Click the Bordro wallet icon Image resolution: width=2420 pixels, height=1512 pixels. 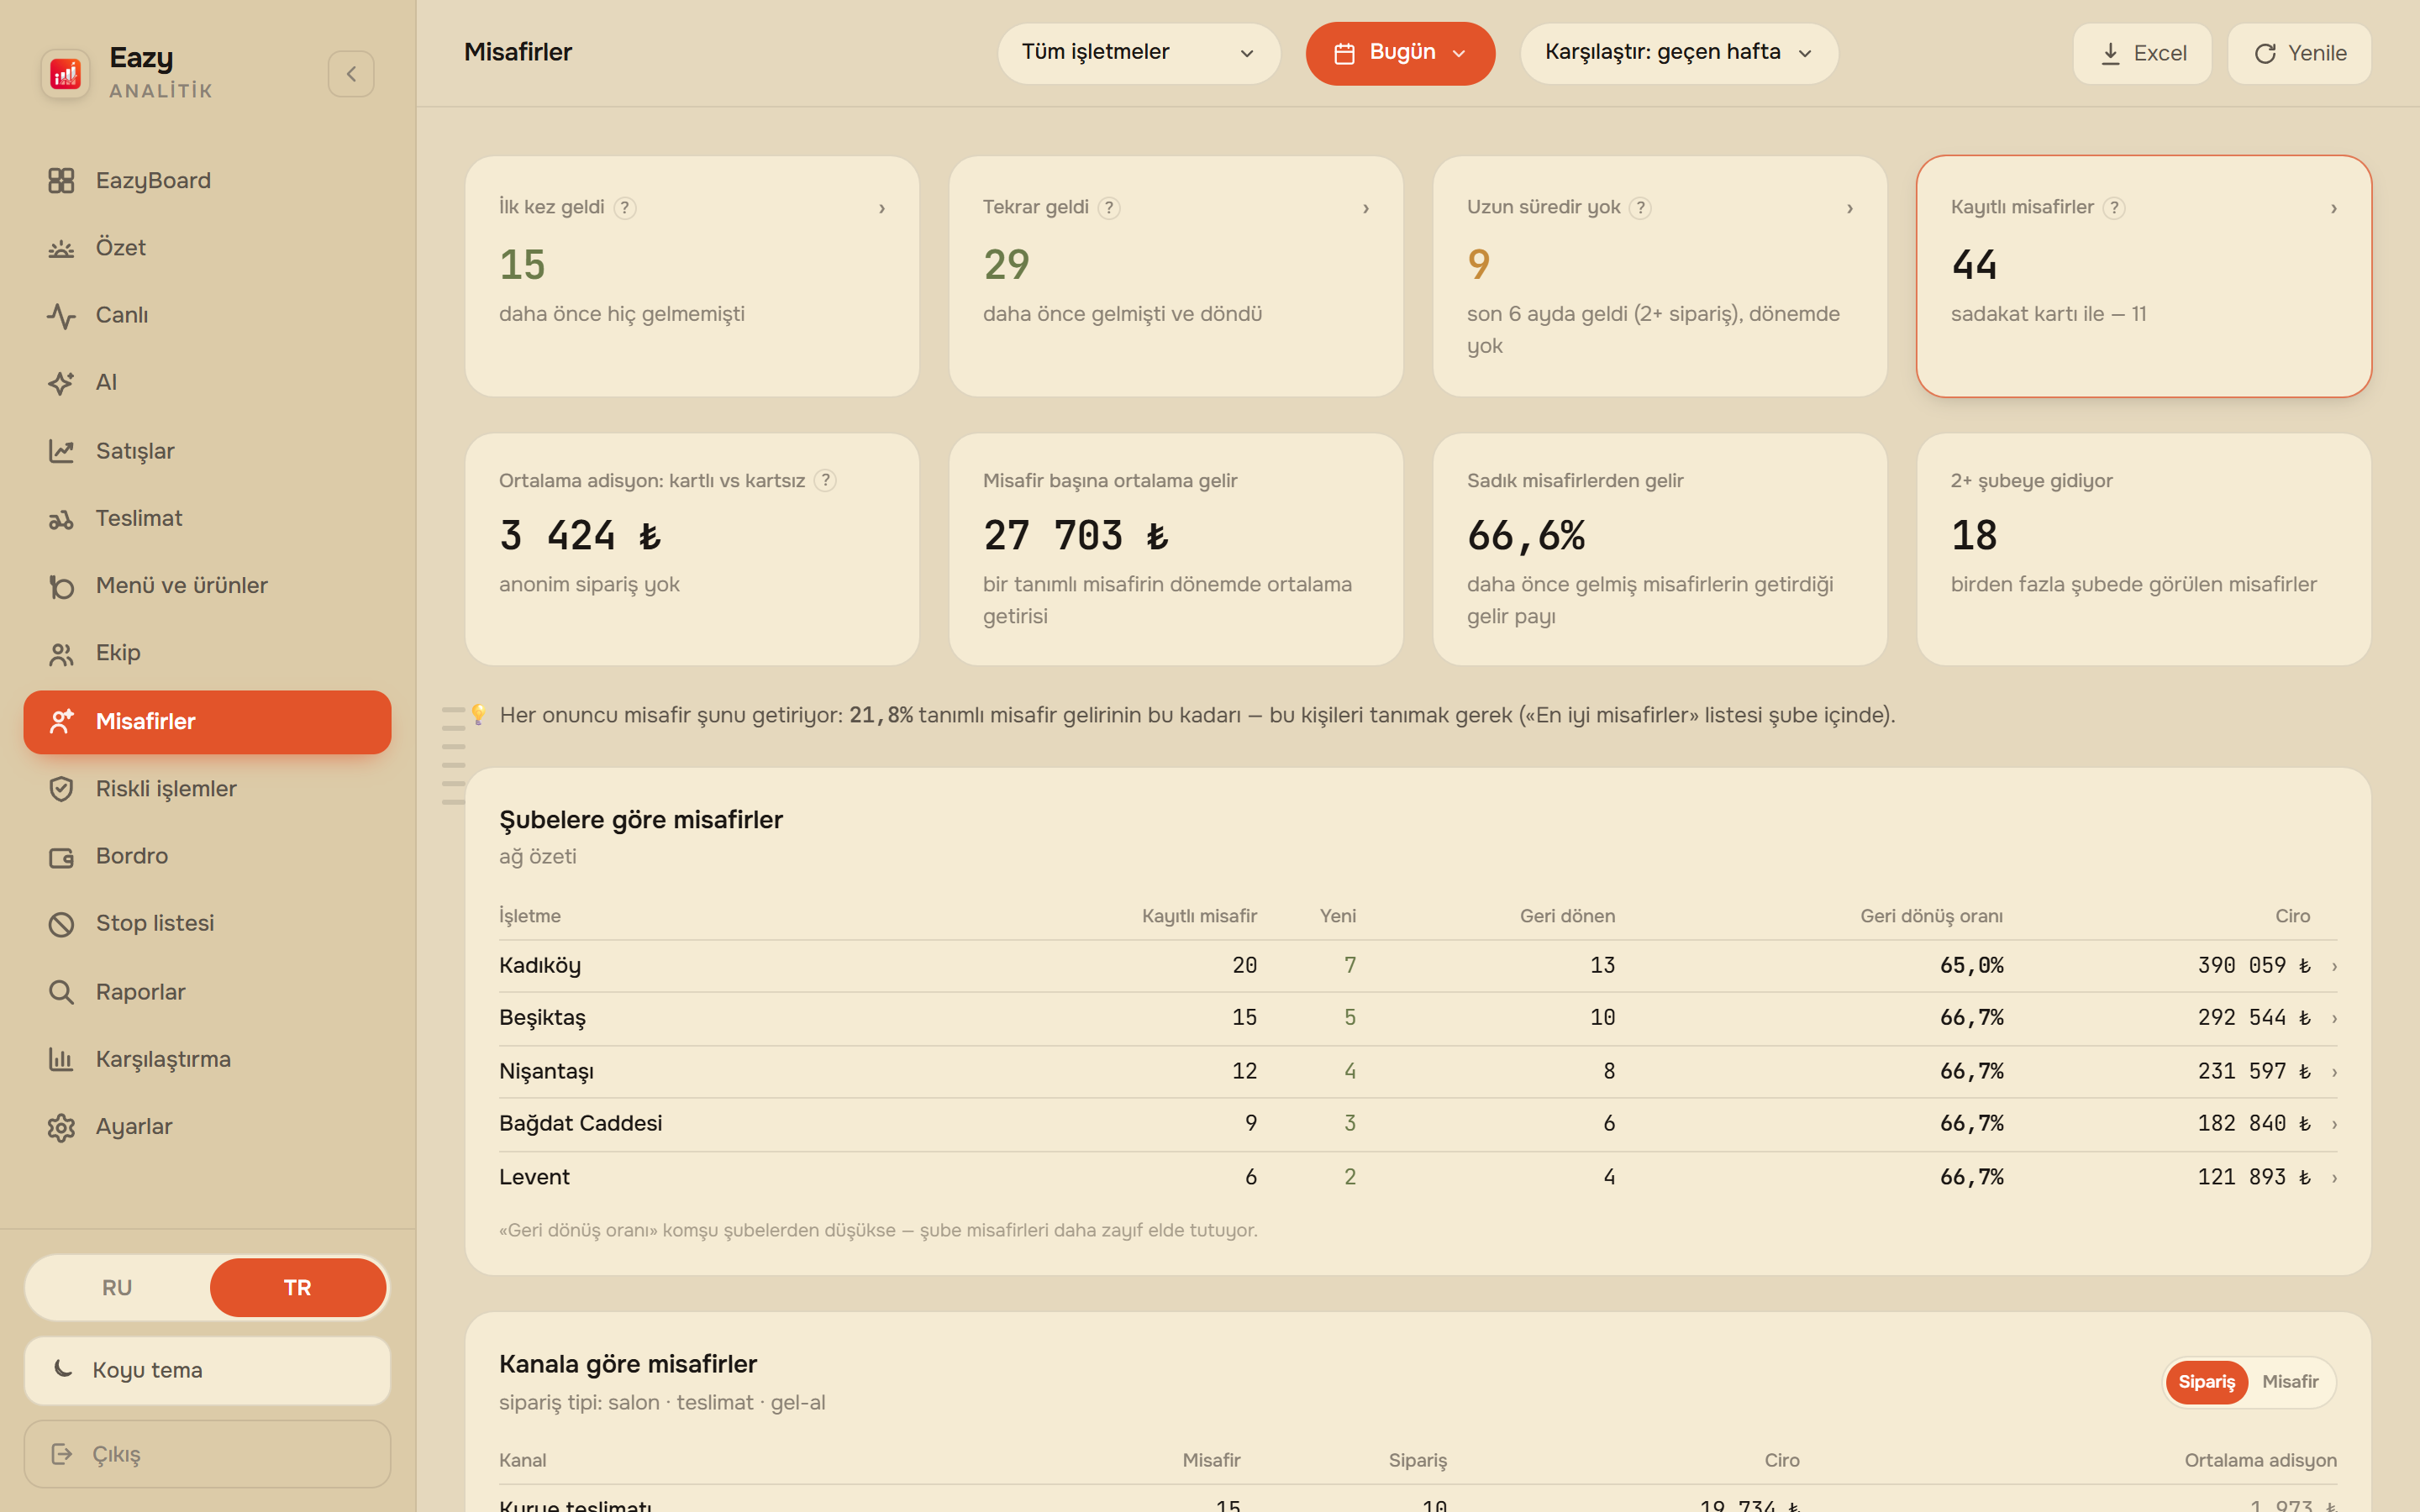(61, 857)
